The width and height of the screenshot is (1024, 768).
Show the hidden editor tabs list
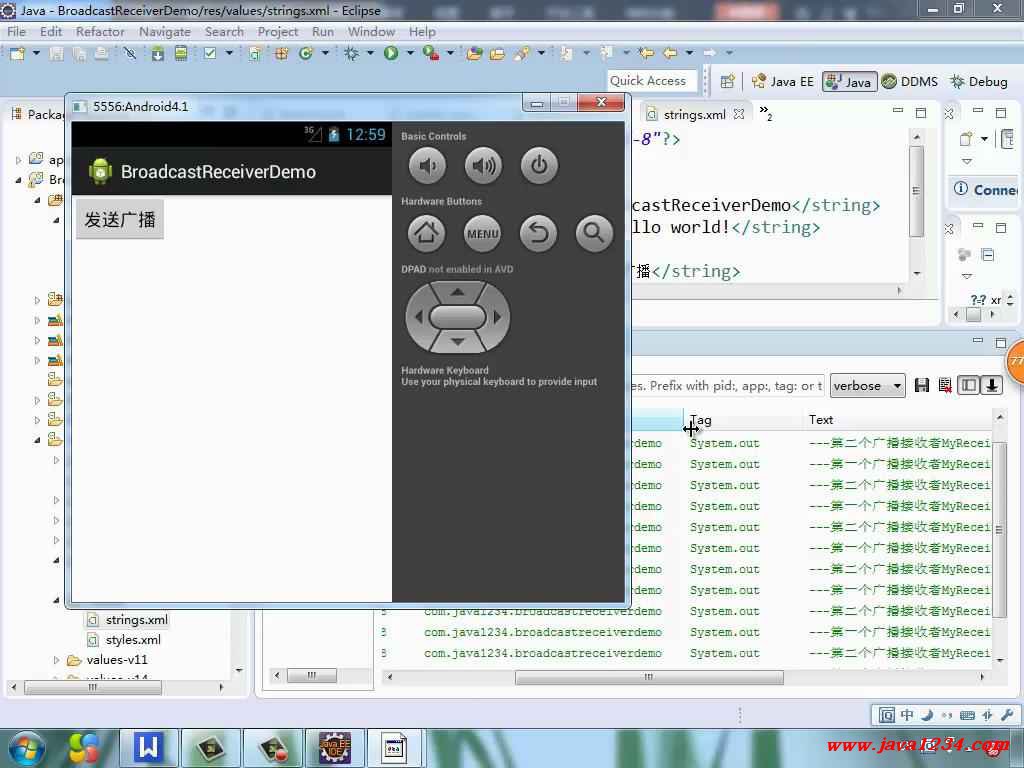[765, 114]
